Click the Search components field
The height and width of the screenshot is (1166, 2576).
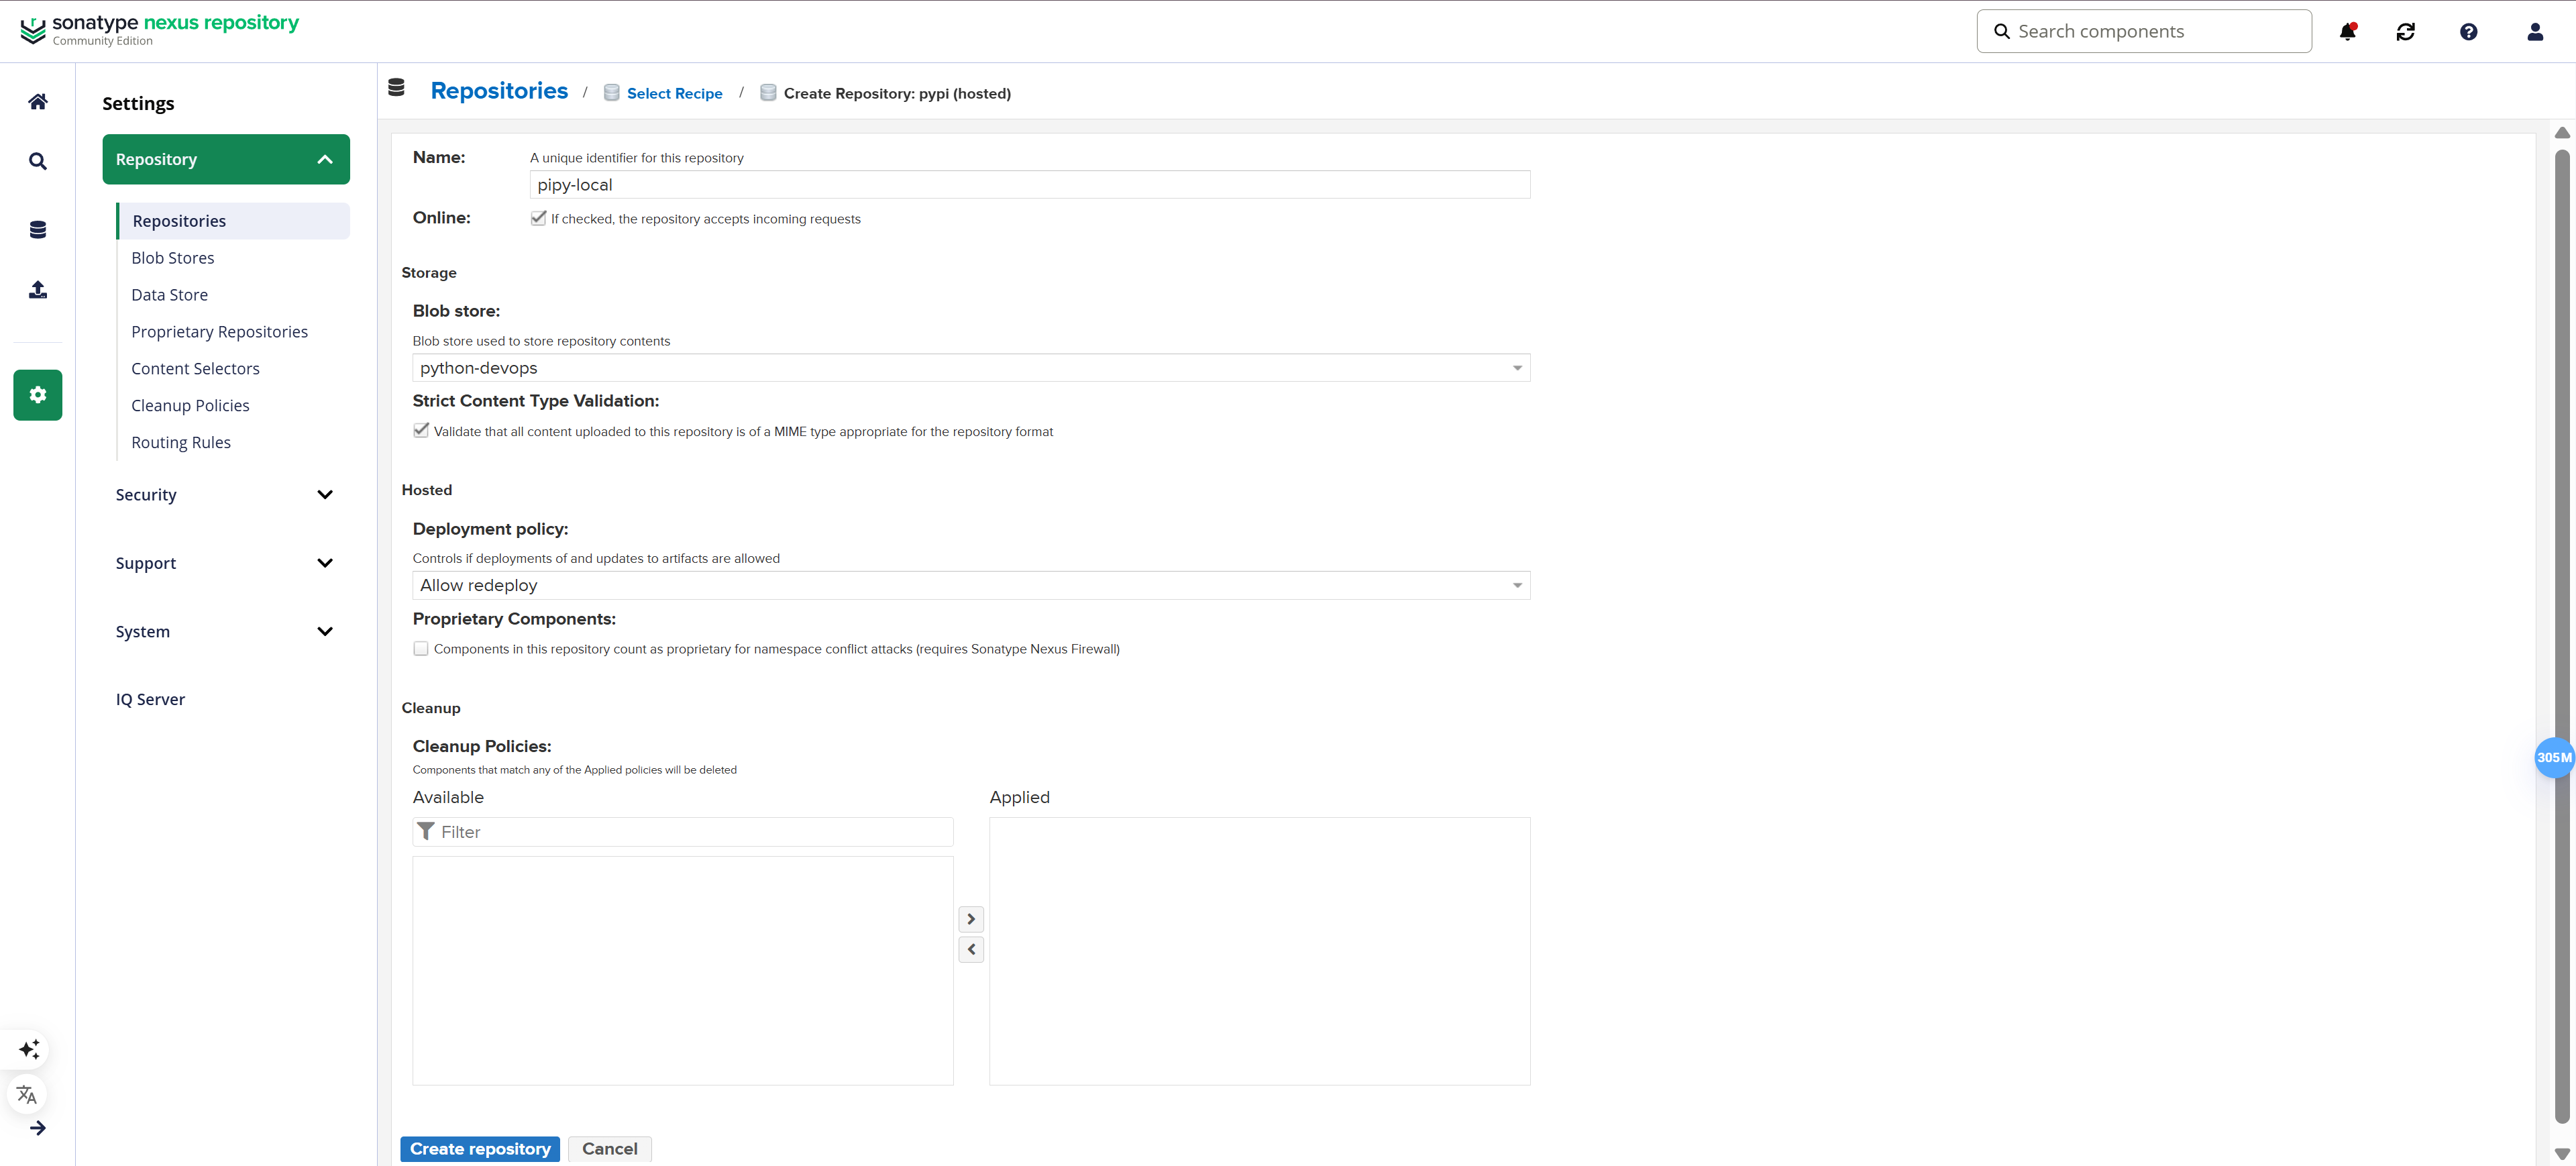pyautogui.click(x=2144, y=31)
